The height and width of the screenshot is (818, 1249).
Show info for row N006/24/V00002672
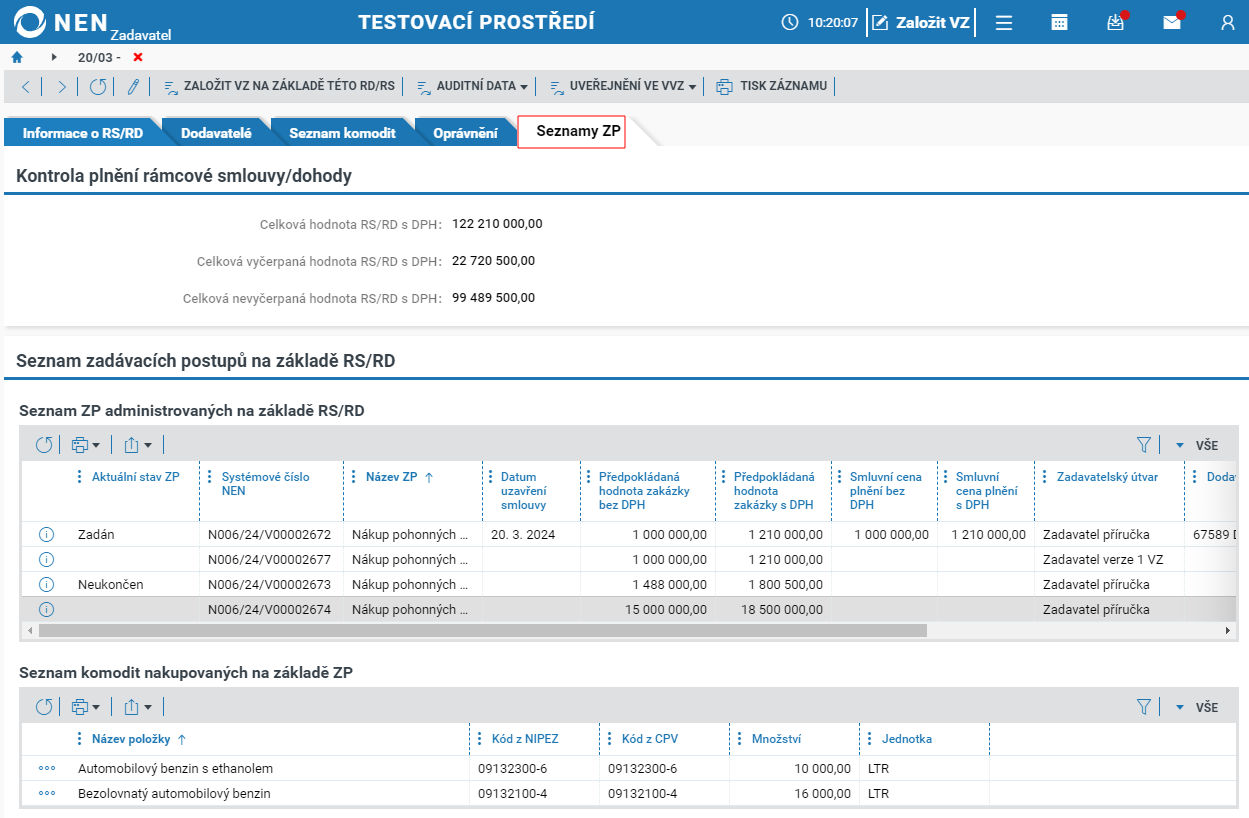tap(46, 535)
